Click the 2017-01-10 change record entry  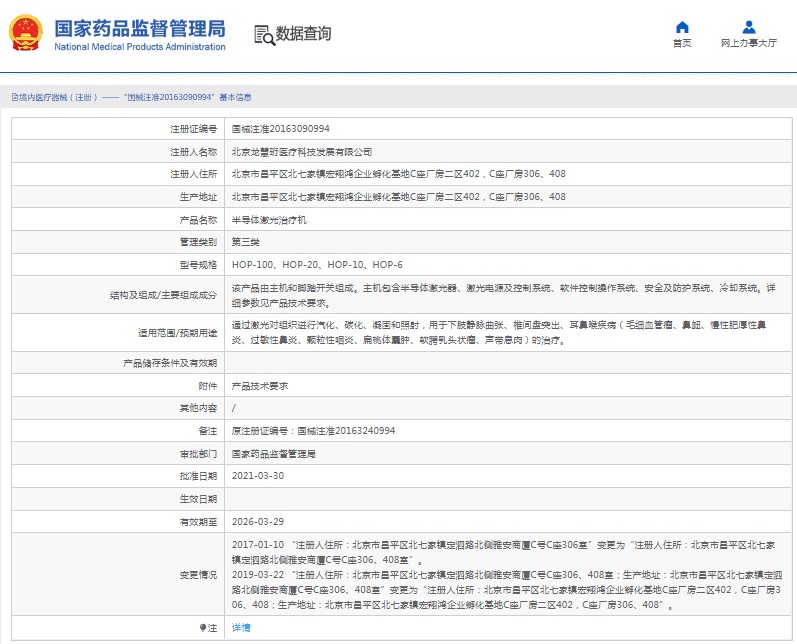(x=503, y=552)
